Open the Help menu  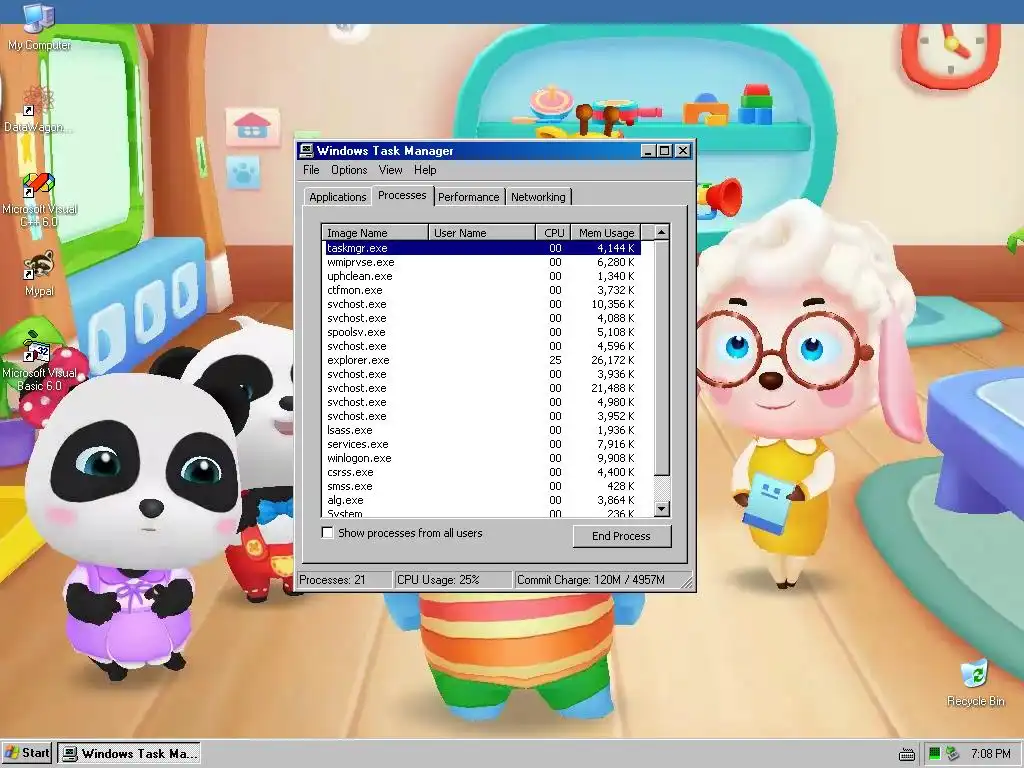coord(425,170)
